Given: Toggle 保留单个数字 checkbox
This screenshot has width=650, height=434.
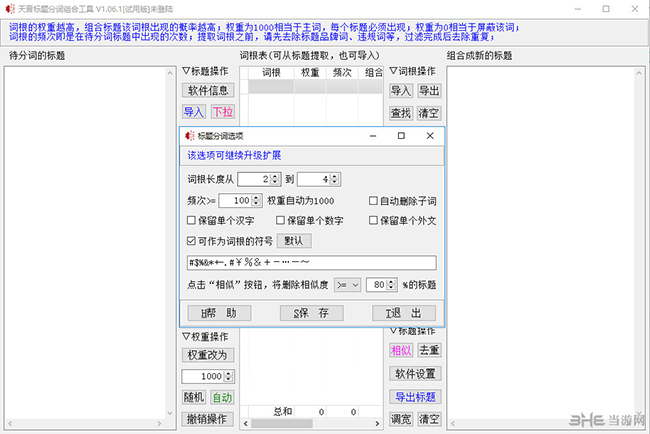Looking at the screenshot, I should click(280, 220).
